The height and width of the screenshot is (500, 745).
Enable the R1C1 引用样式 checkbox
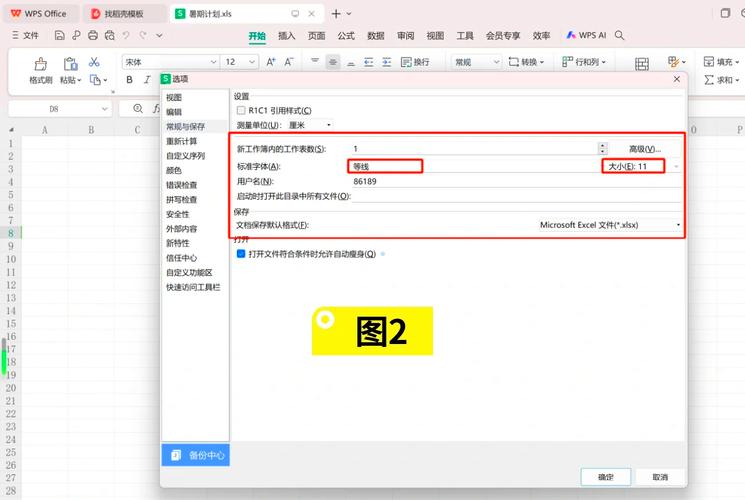(x=241, y=110)
